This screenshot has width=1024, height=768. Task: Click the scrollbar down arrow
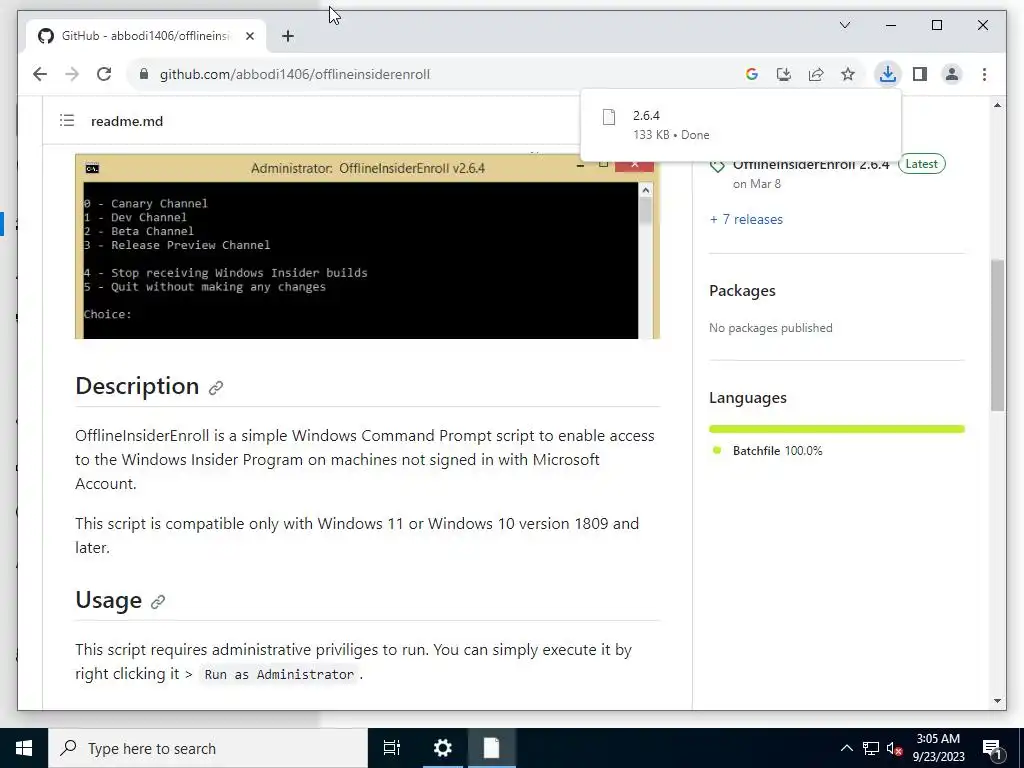point(997,701)
